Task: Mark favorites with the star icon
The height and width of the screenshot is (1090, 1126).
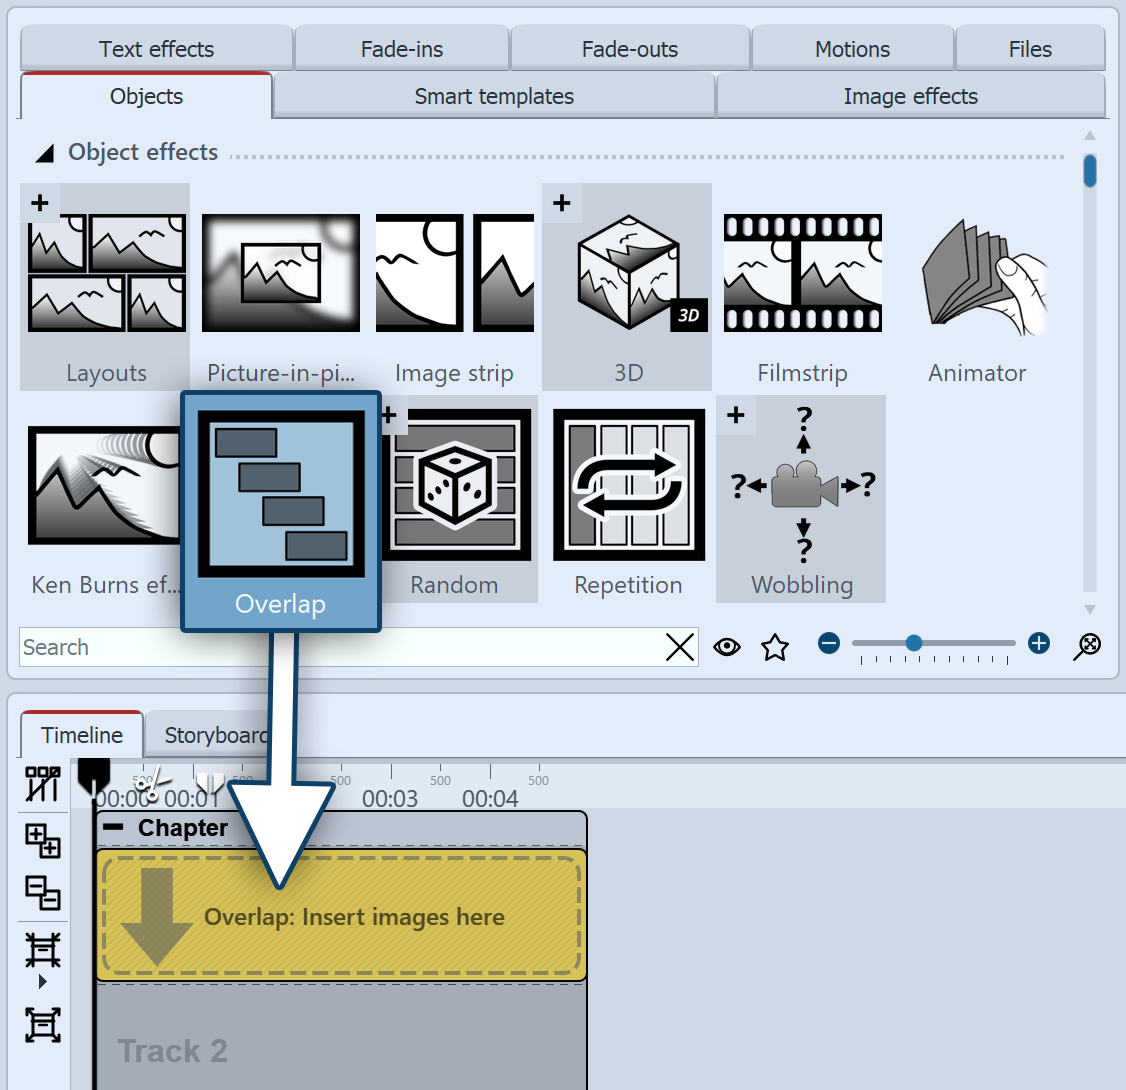Action: 774,647
